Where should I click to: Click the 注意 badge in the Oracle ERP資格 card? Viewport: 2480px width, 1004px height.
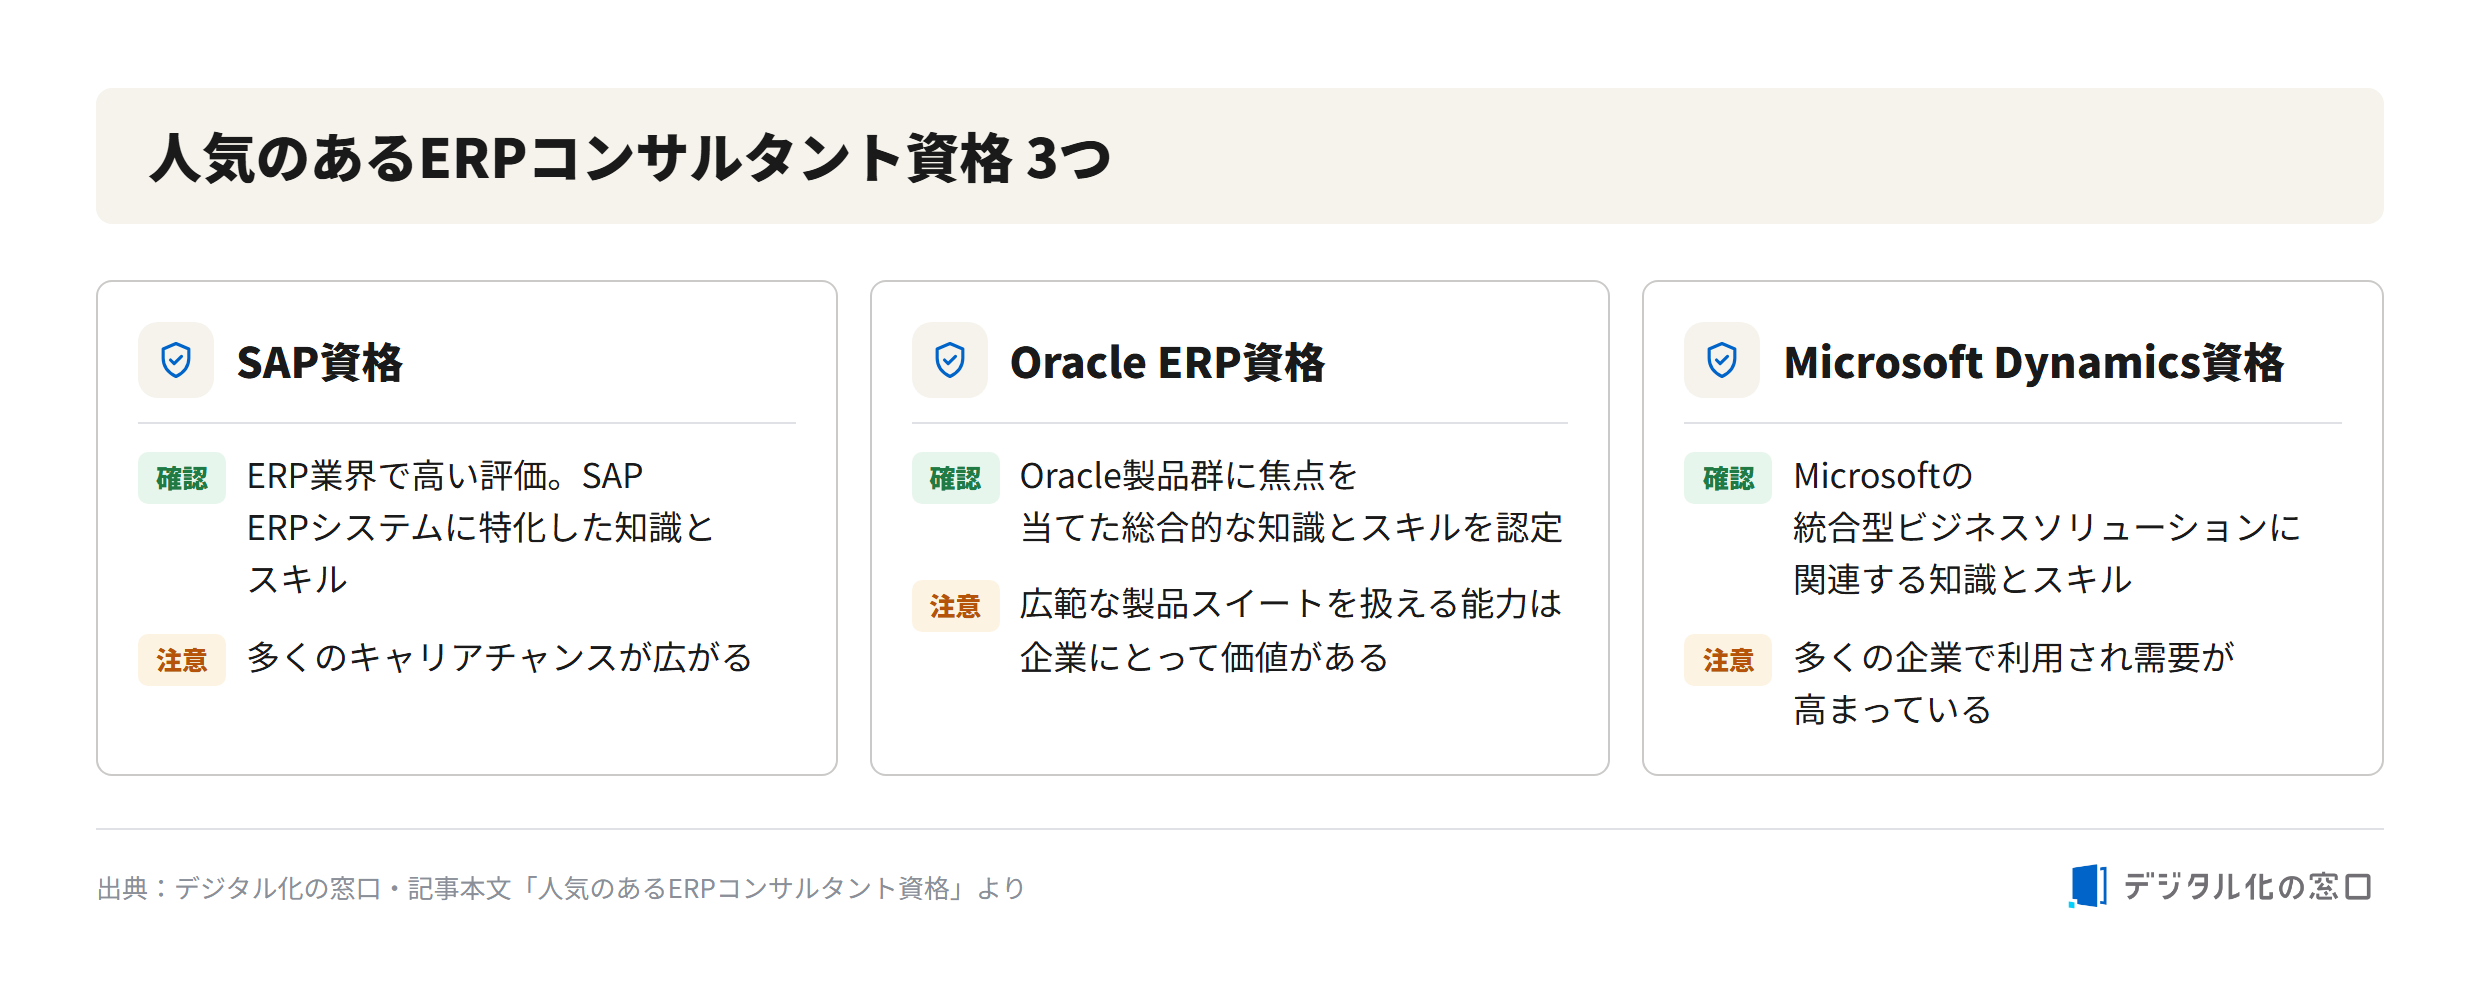click(955, 606)
